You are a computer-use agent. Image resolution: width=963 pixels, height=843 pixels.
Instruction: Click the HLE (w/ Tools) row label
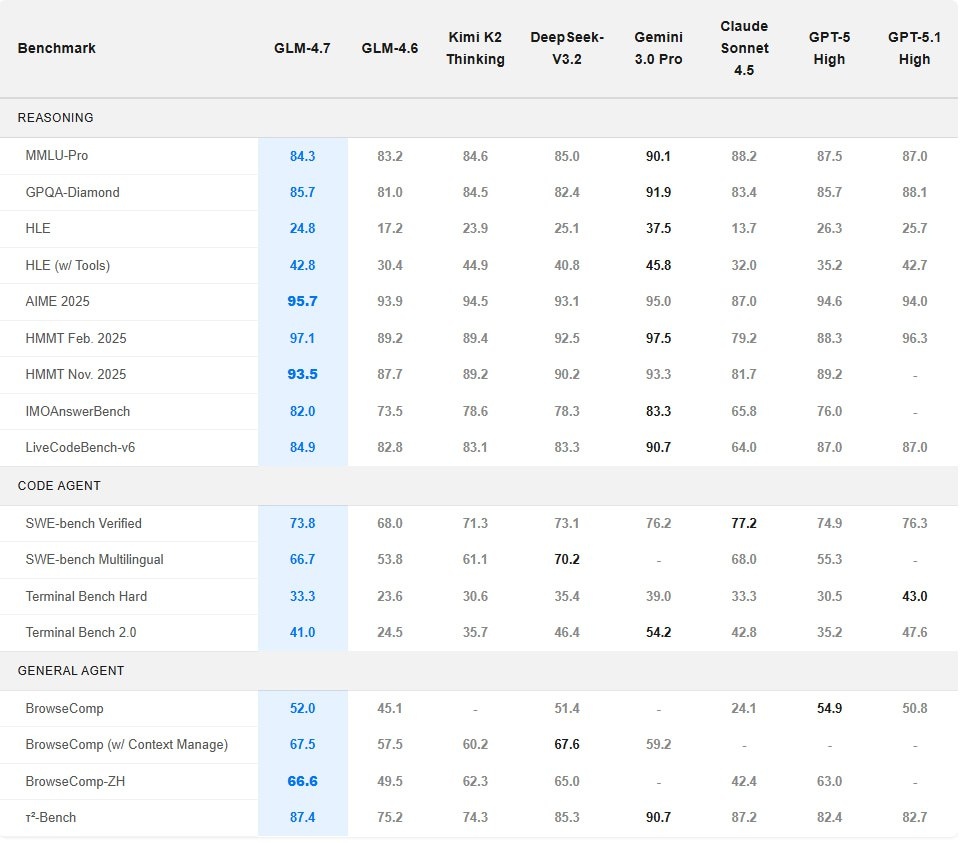68,265
